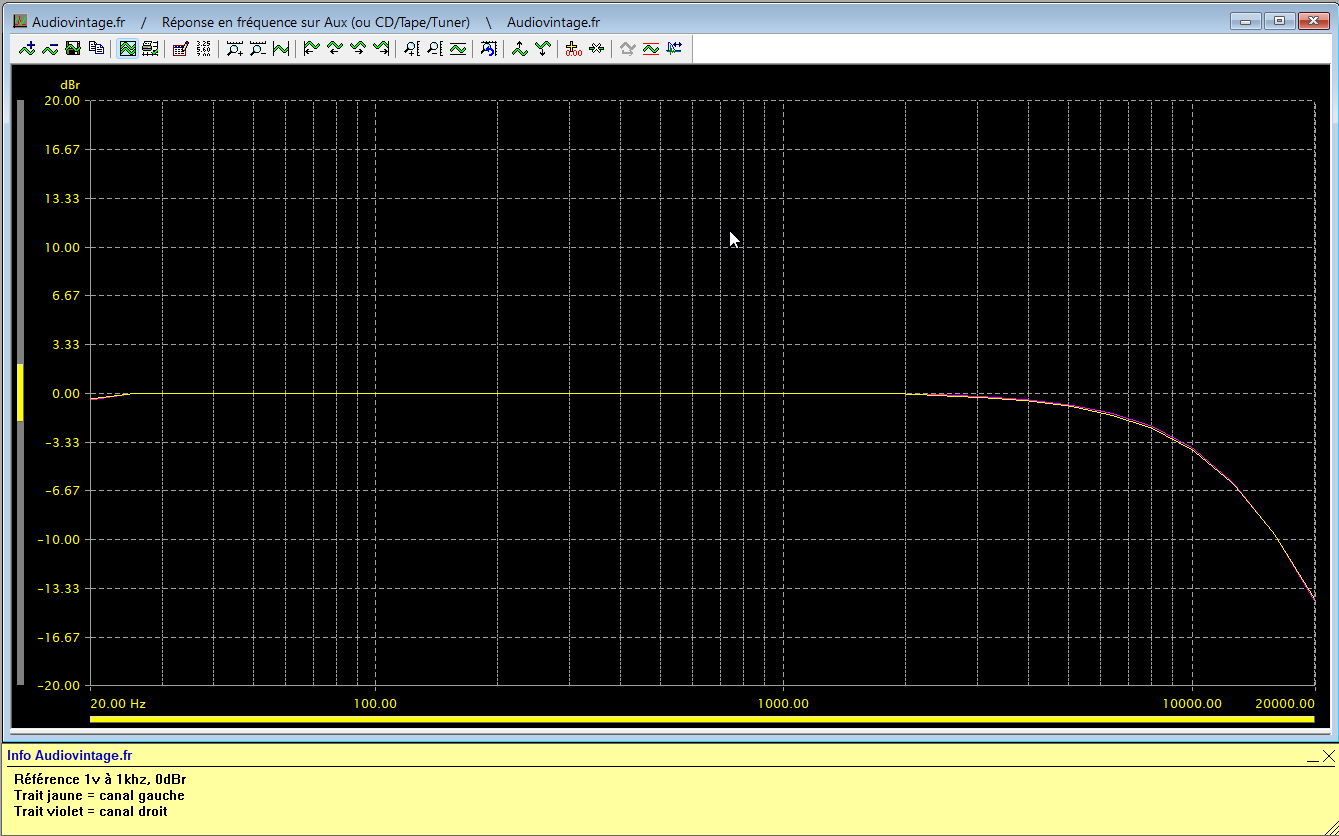Screen dimensions: 1339x836
Task: Click the -13.33 Y-axis label
Action: 61,589
